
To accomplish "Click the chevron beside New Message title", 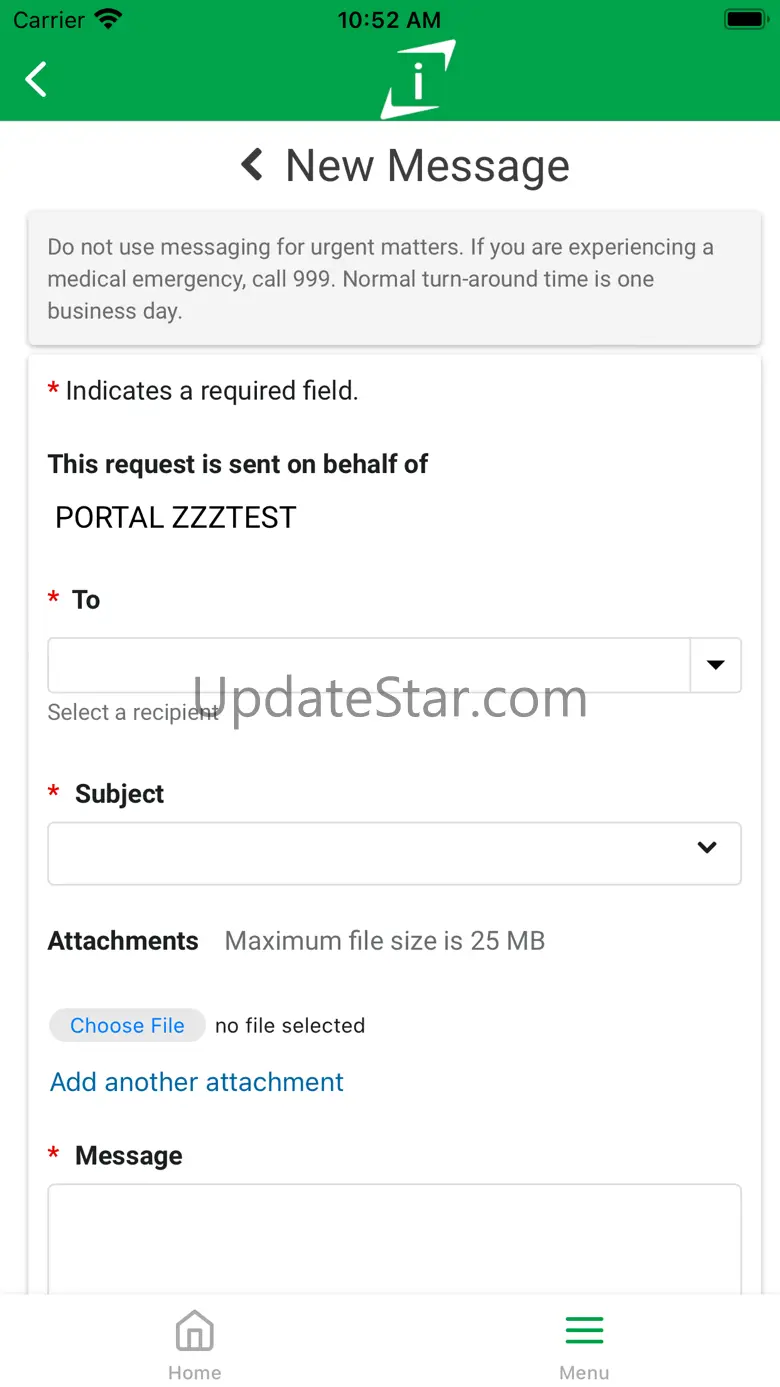I will [252, 165].
